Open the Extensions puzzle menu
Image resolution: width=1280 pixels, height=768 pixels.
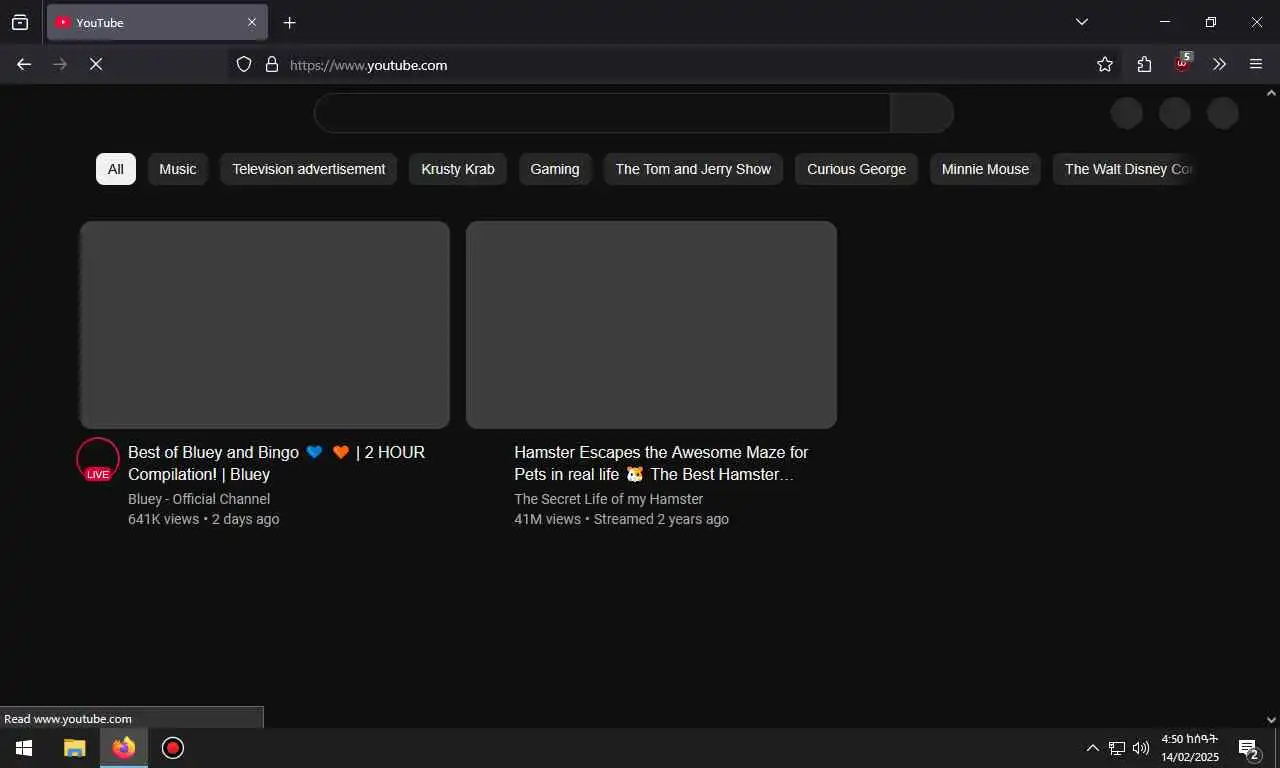(x=1144, y=64)
